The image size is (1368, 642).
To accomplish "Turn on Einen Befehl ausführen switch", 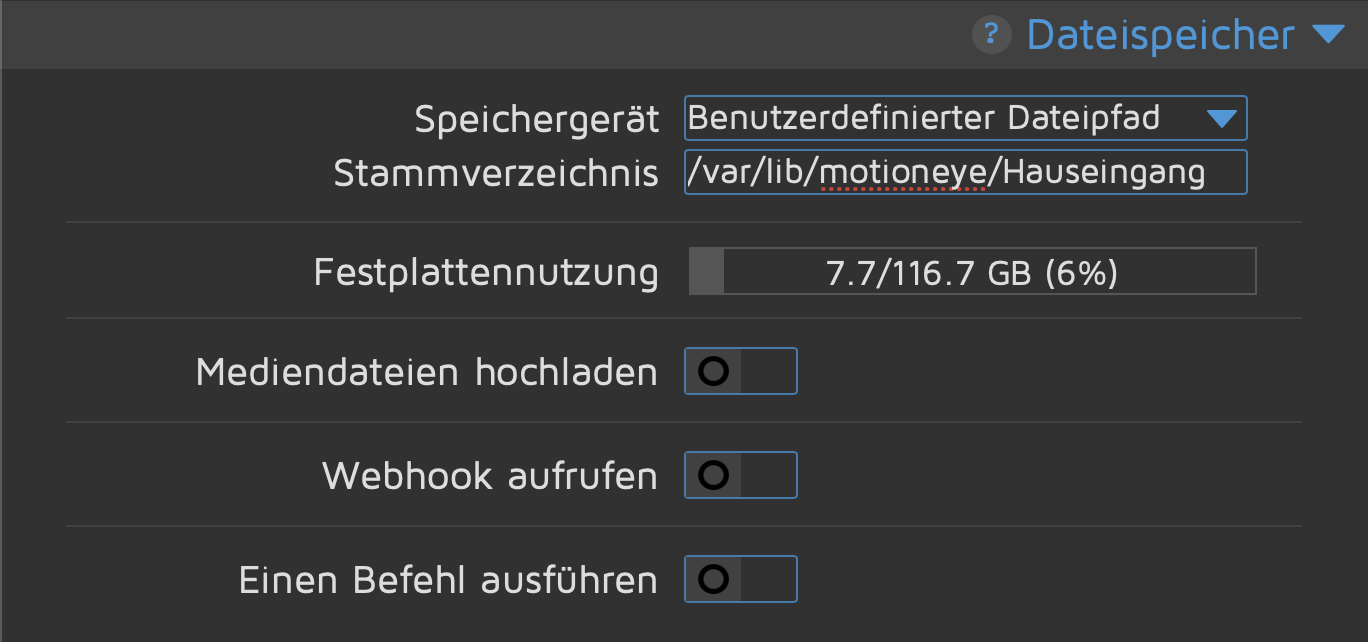I will coord(740,579).
